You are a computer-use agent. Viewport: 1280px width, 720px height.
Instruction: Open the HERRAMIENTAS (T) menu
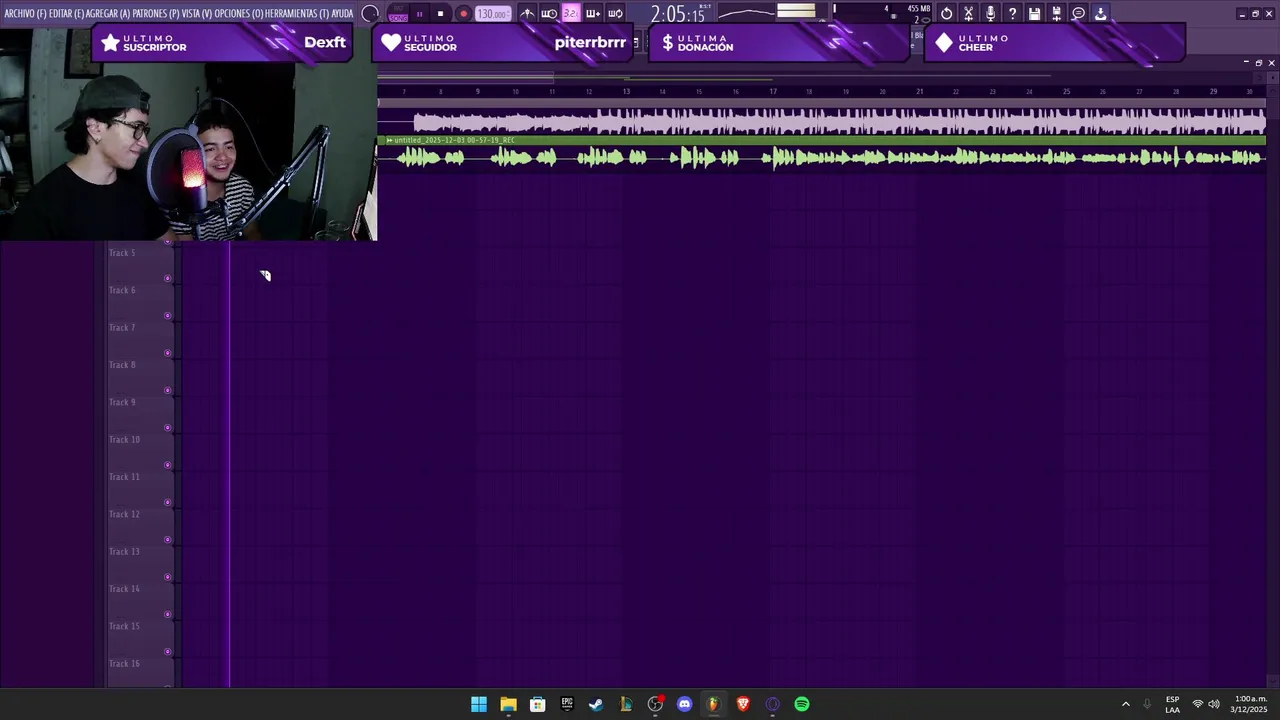point(297,14)
